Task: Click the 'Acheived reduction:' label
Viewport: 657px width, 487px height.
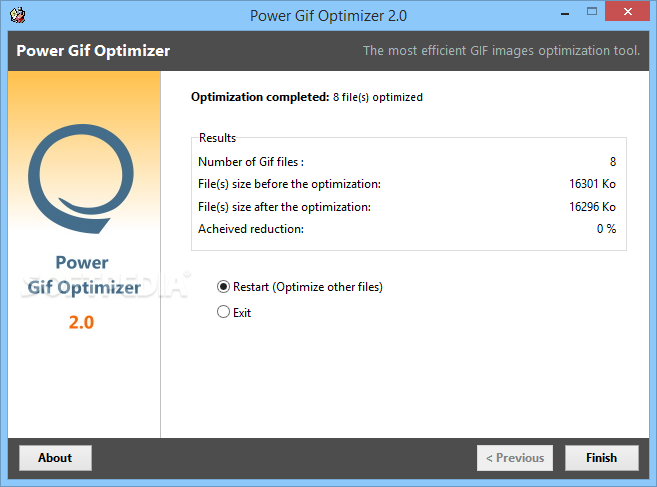Action: tap(251, 229)
